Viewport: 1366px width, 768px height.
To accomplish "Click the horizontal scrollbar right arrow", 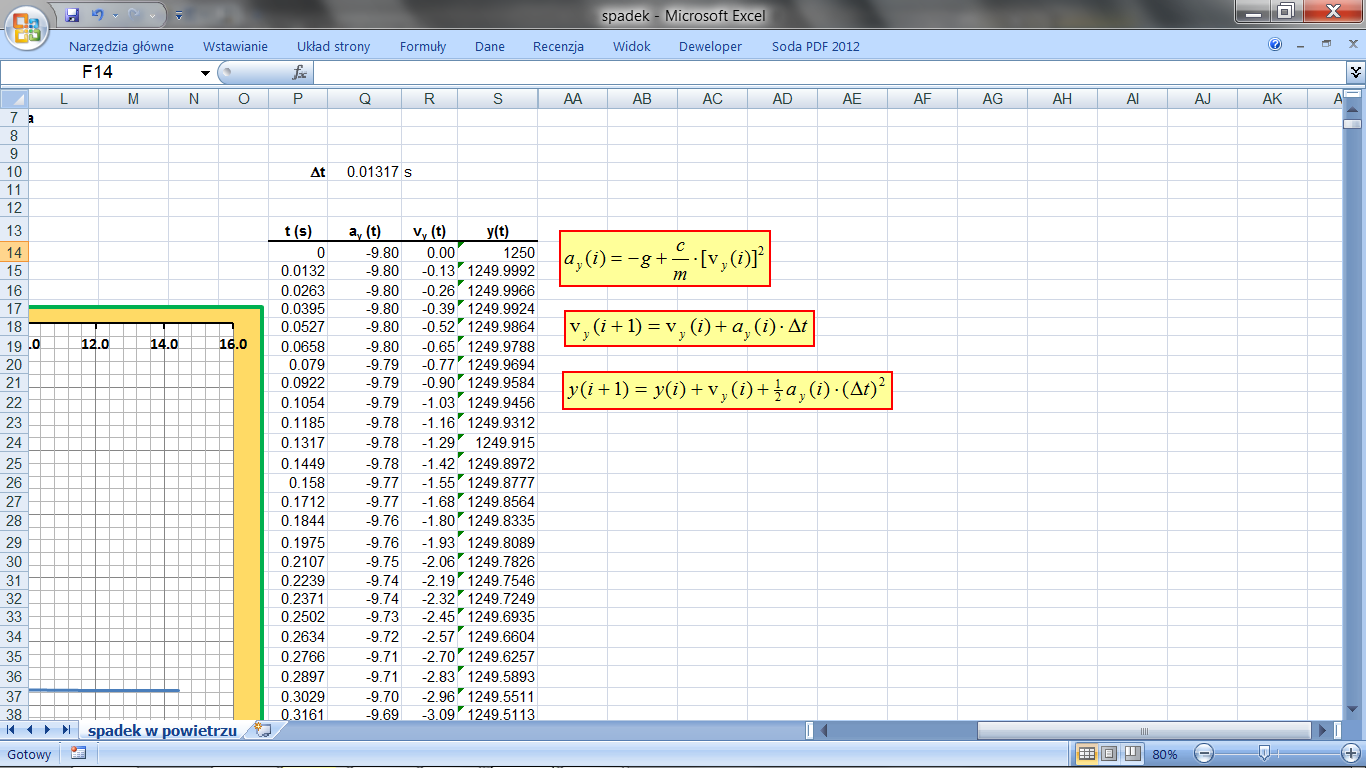I will [1324, 731].
